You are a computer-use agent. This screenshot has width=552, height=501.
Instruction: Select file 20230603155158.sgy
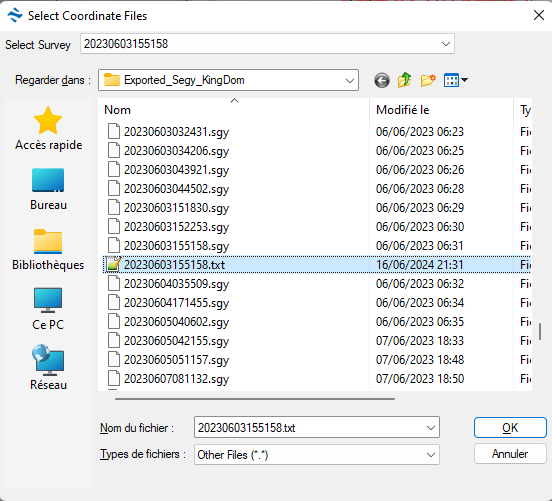tap(176, 246)
